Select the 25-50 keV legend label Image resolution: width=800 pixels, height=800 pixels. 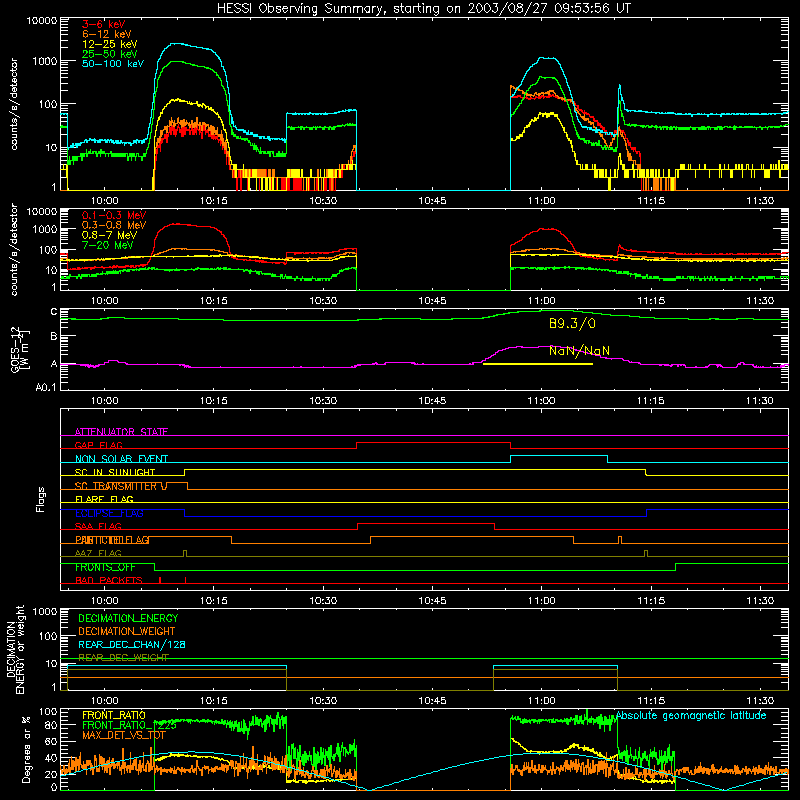click(x=110, y=54)
